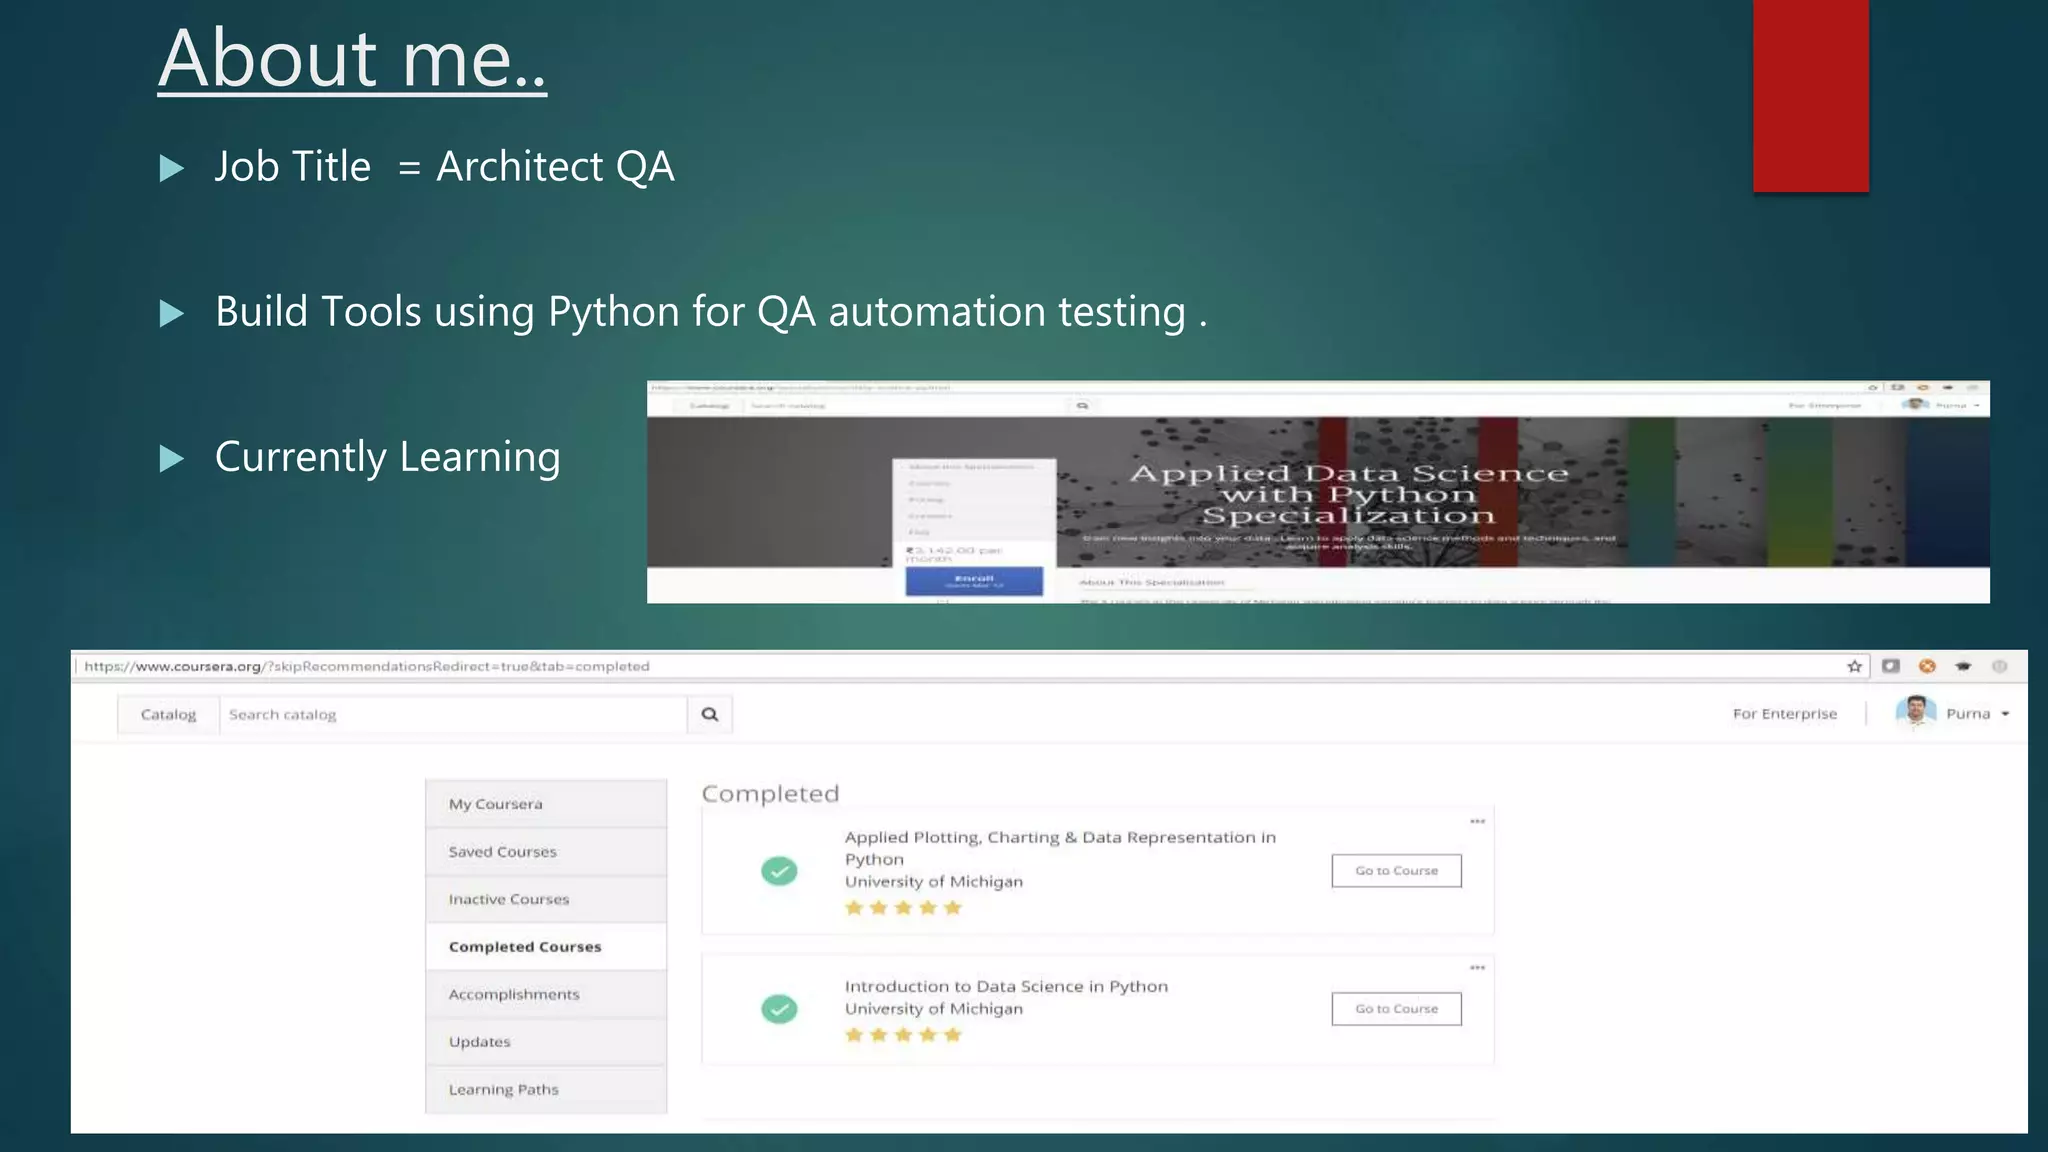2048x1152 pixels.
Task: Click green checkmark of Introduction to Data Science
Action: coord(779,1009)
